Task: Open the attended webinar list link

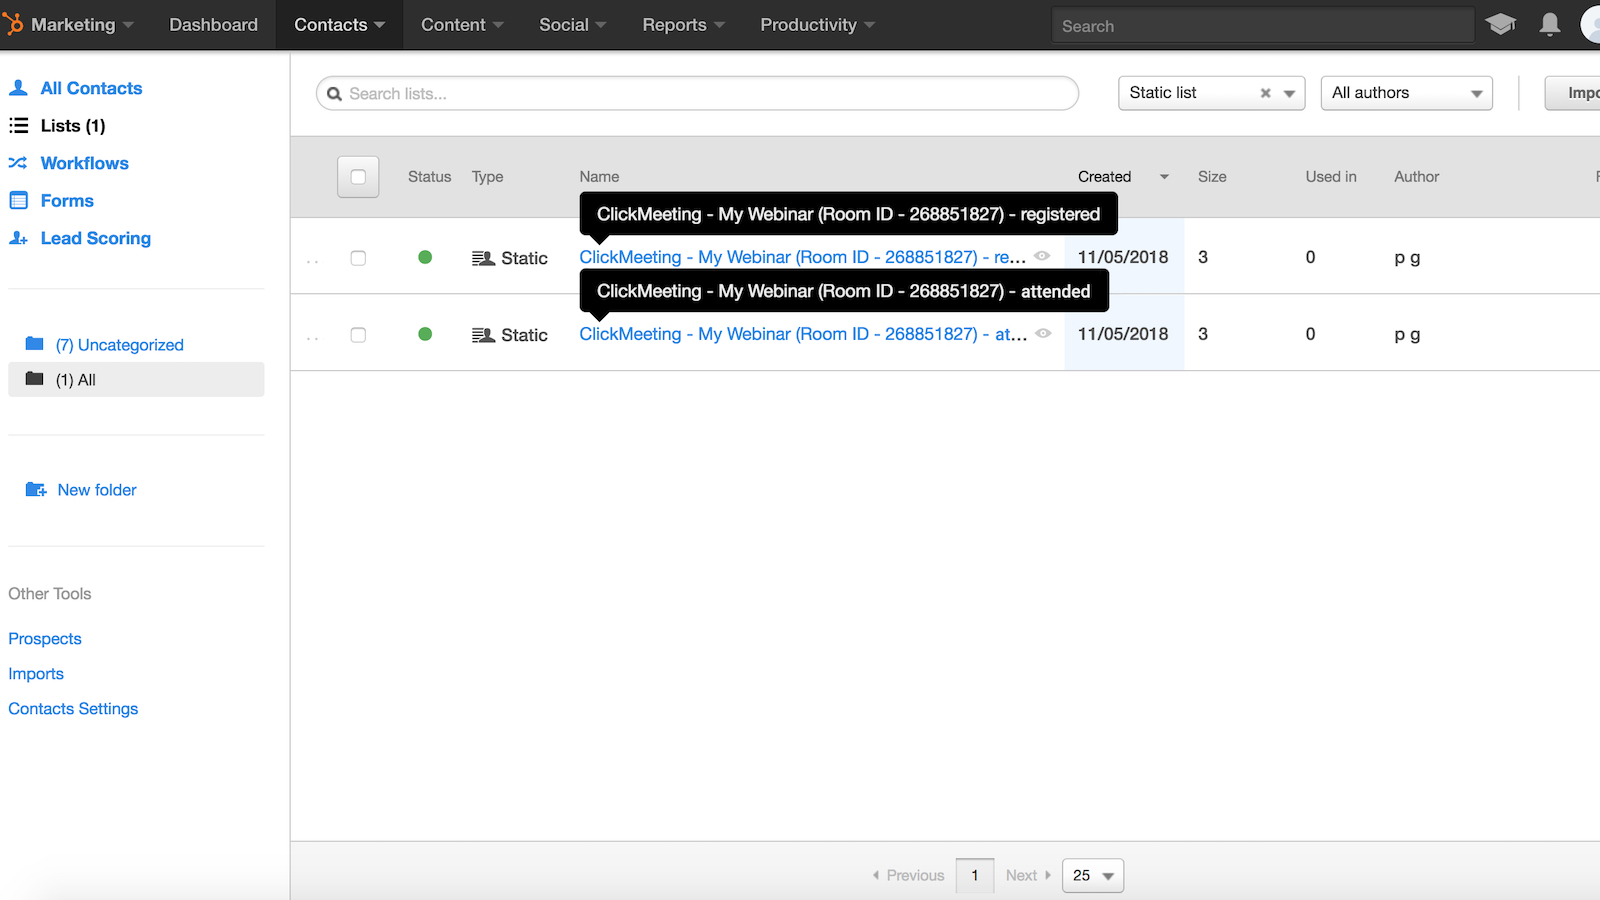Action: [803, 334]
